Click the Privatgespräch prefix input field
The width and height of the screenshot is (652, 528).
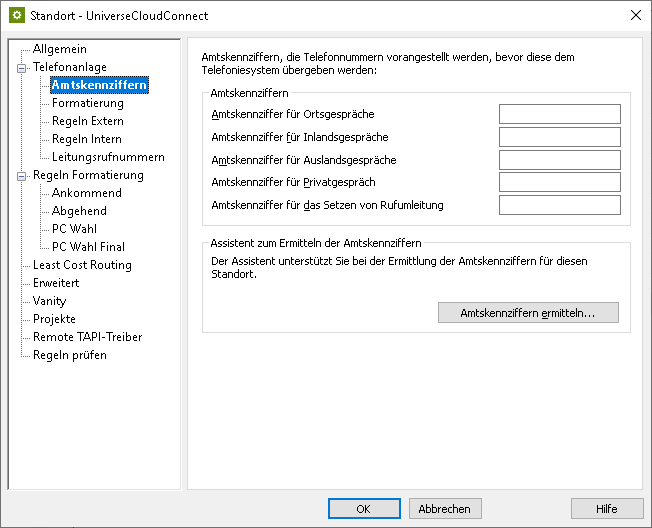tap(559, 182)
